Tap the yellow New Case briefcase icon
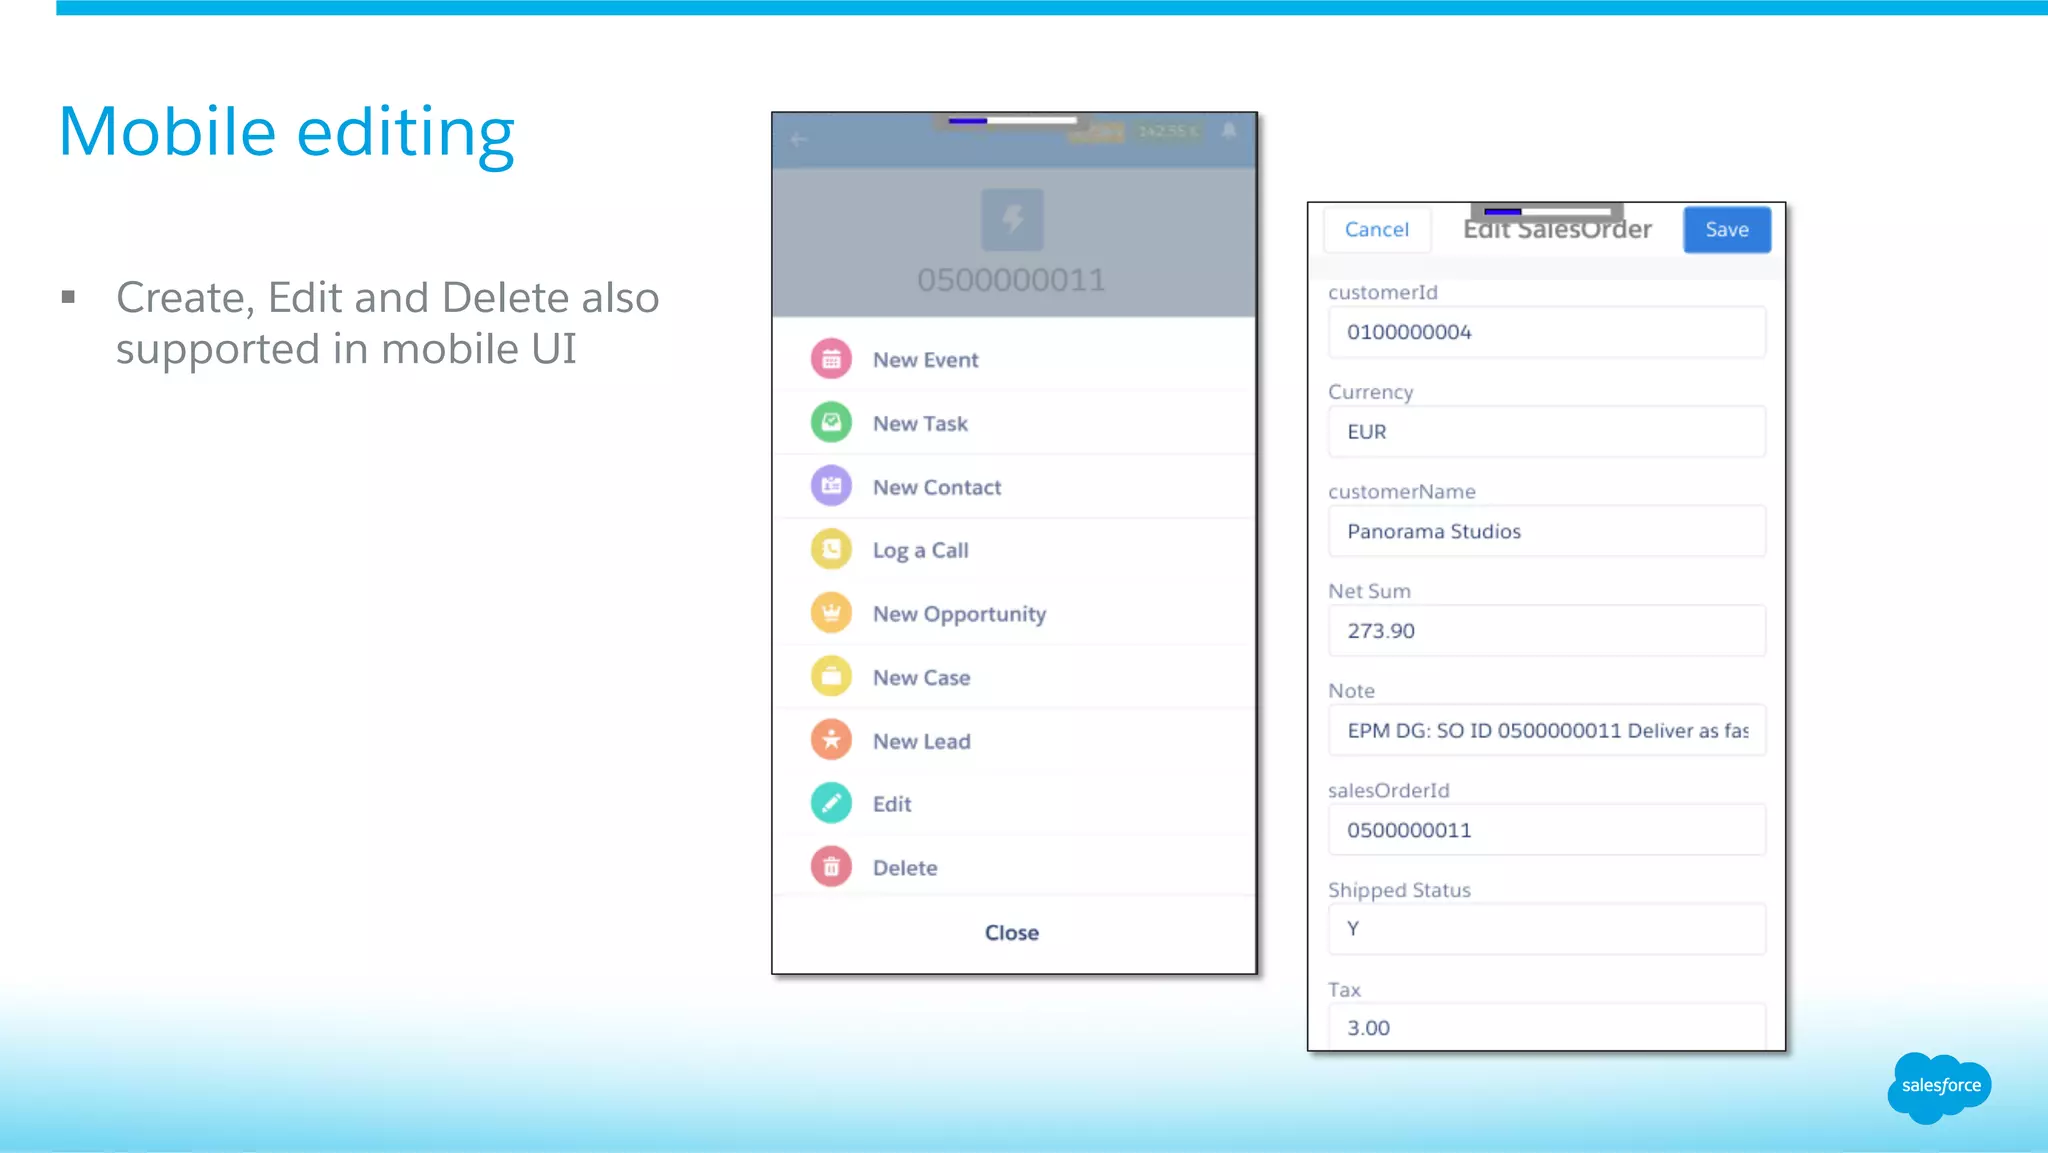 point(831,677)
